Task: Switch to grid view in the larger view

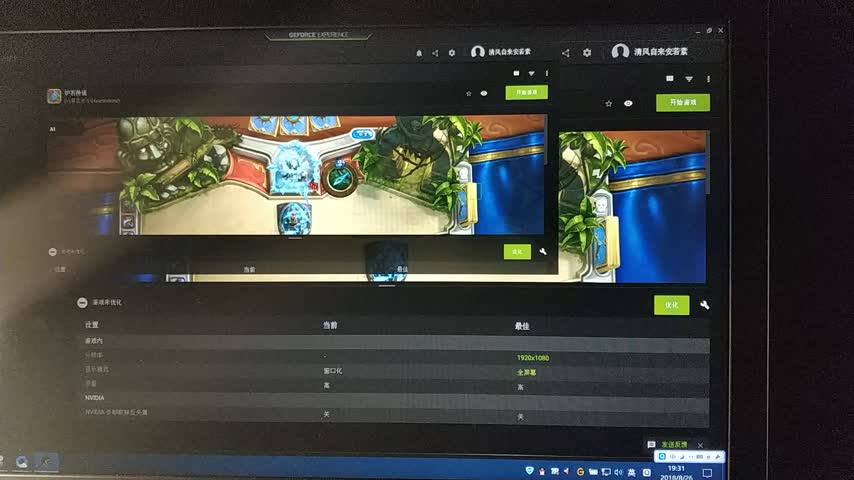Action: [x=669, y=78]
